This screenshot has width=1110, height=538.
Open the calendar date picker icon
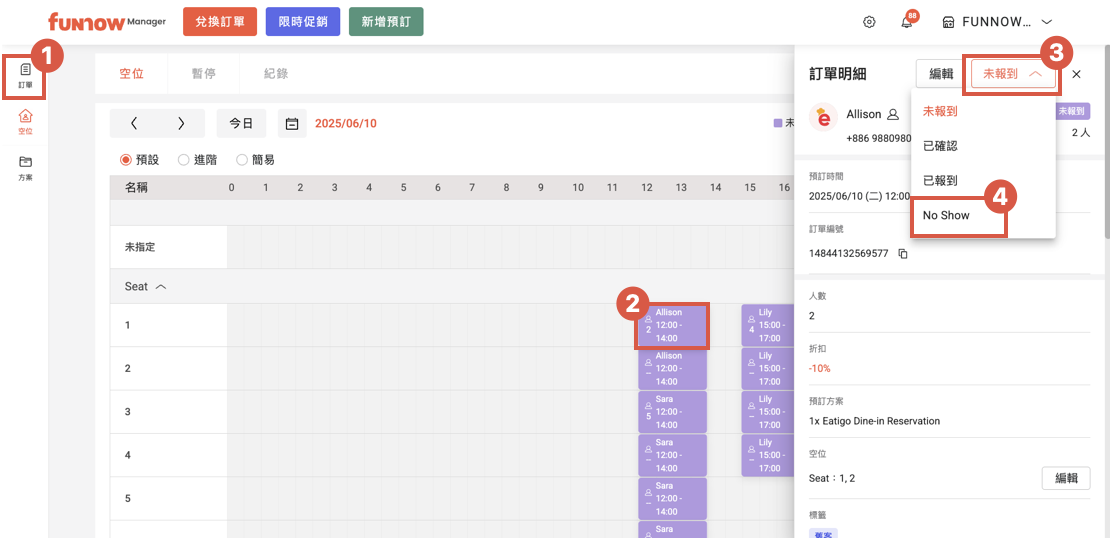[292, 124]
